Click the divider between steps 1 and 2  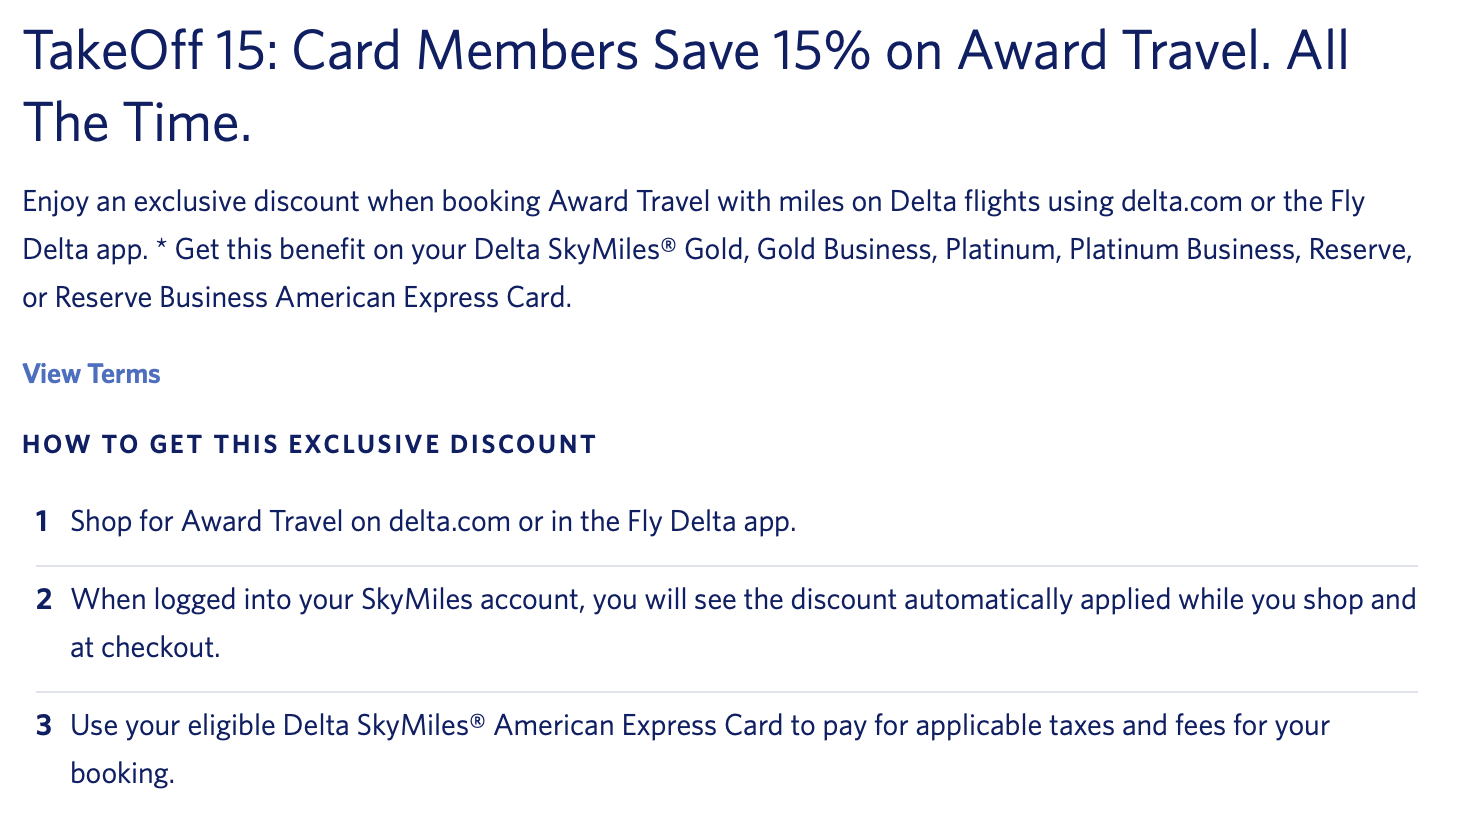(x=727, y=566)
